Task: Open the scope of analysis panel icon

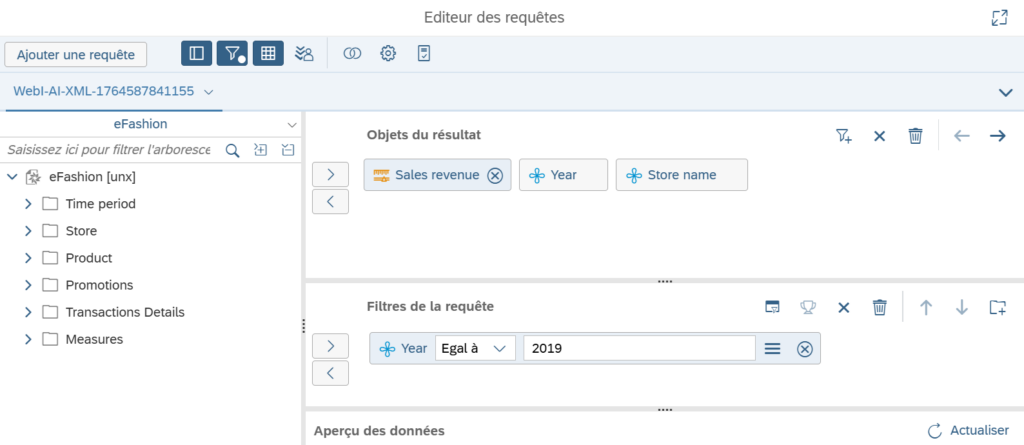Action: [x=304, y=54]
